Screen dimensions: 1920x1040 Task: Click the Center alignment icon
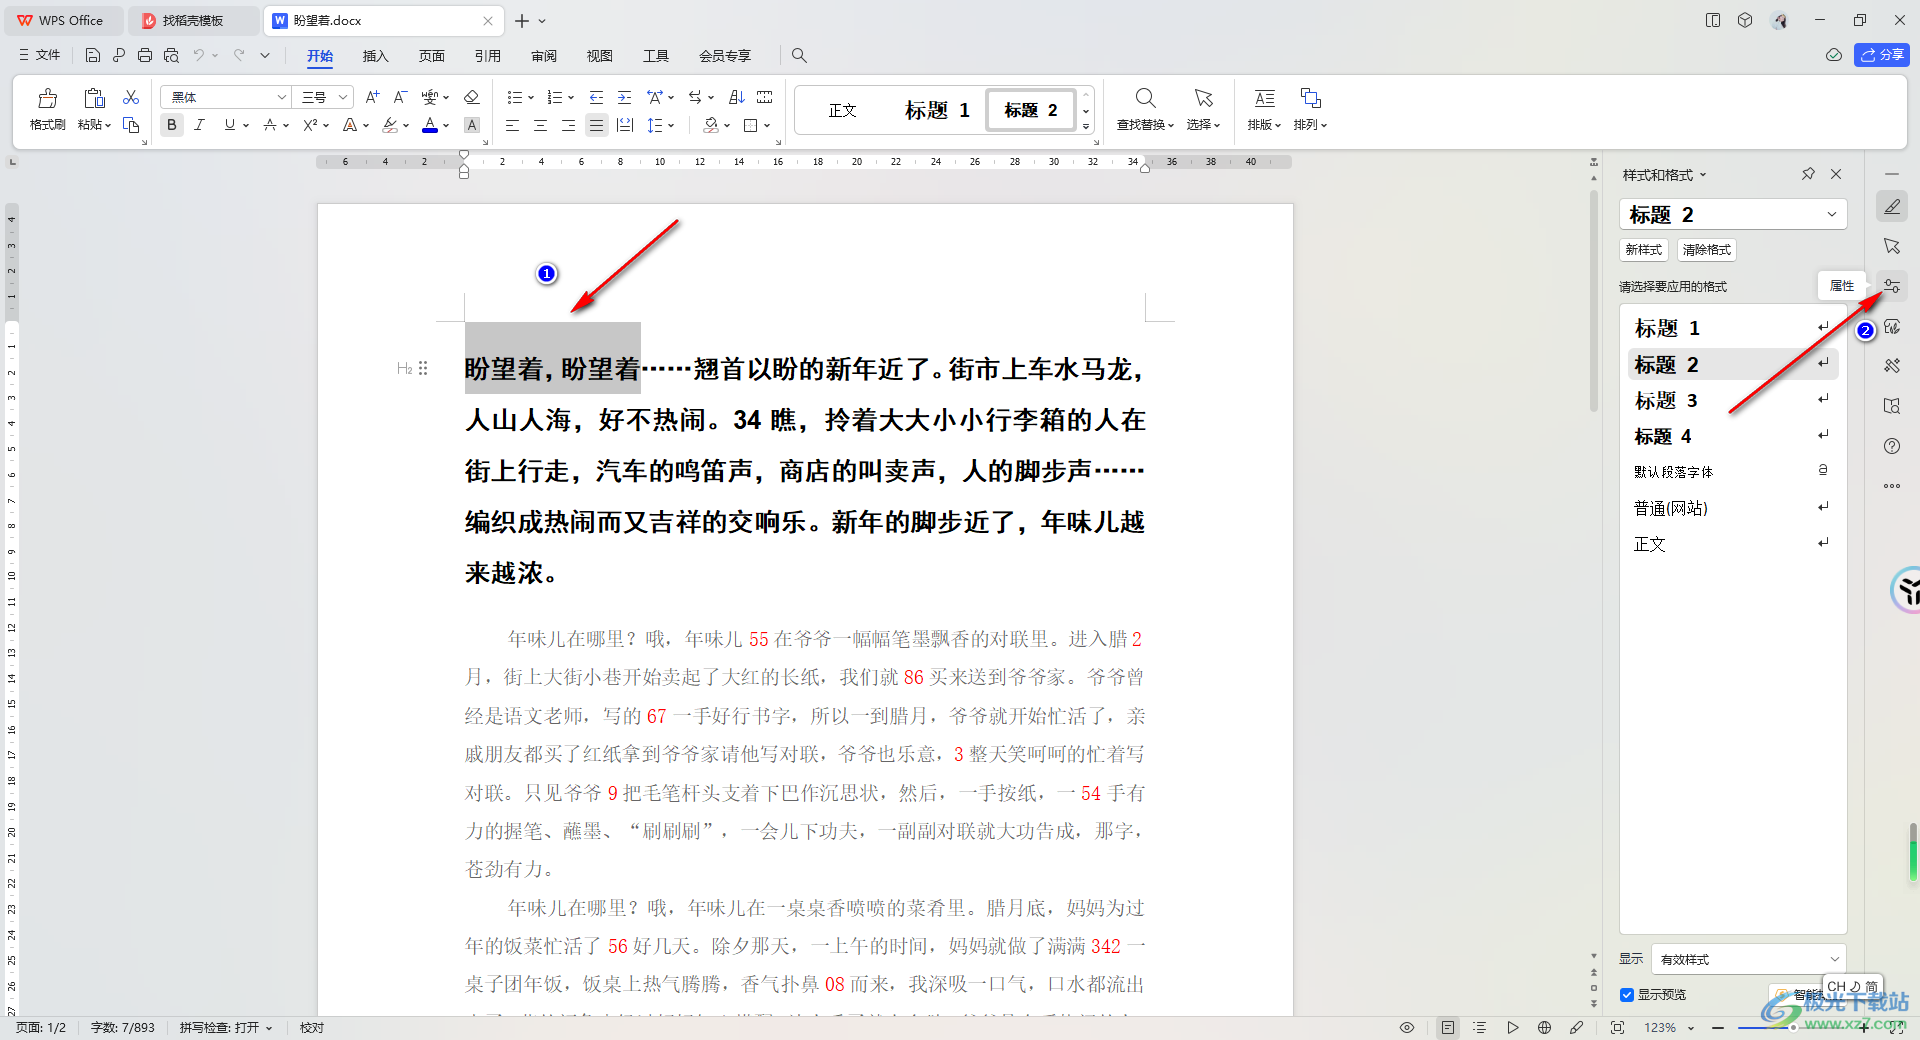(x=540, y=125)
